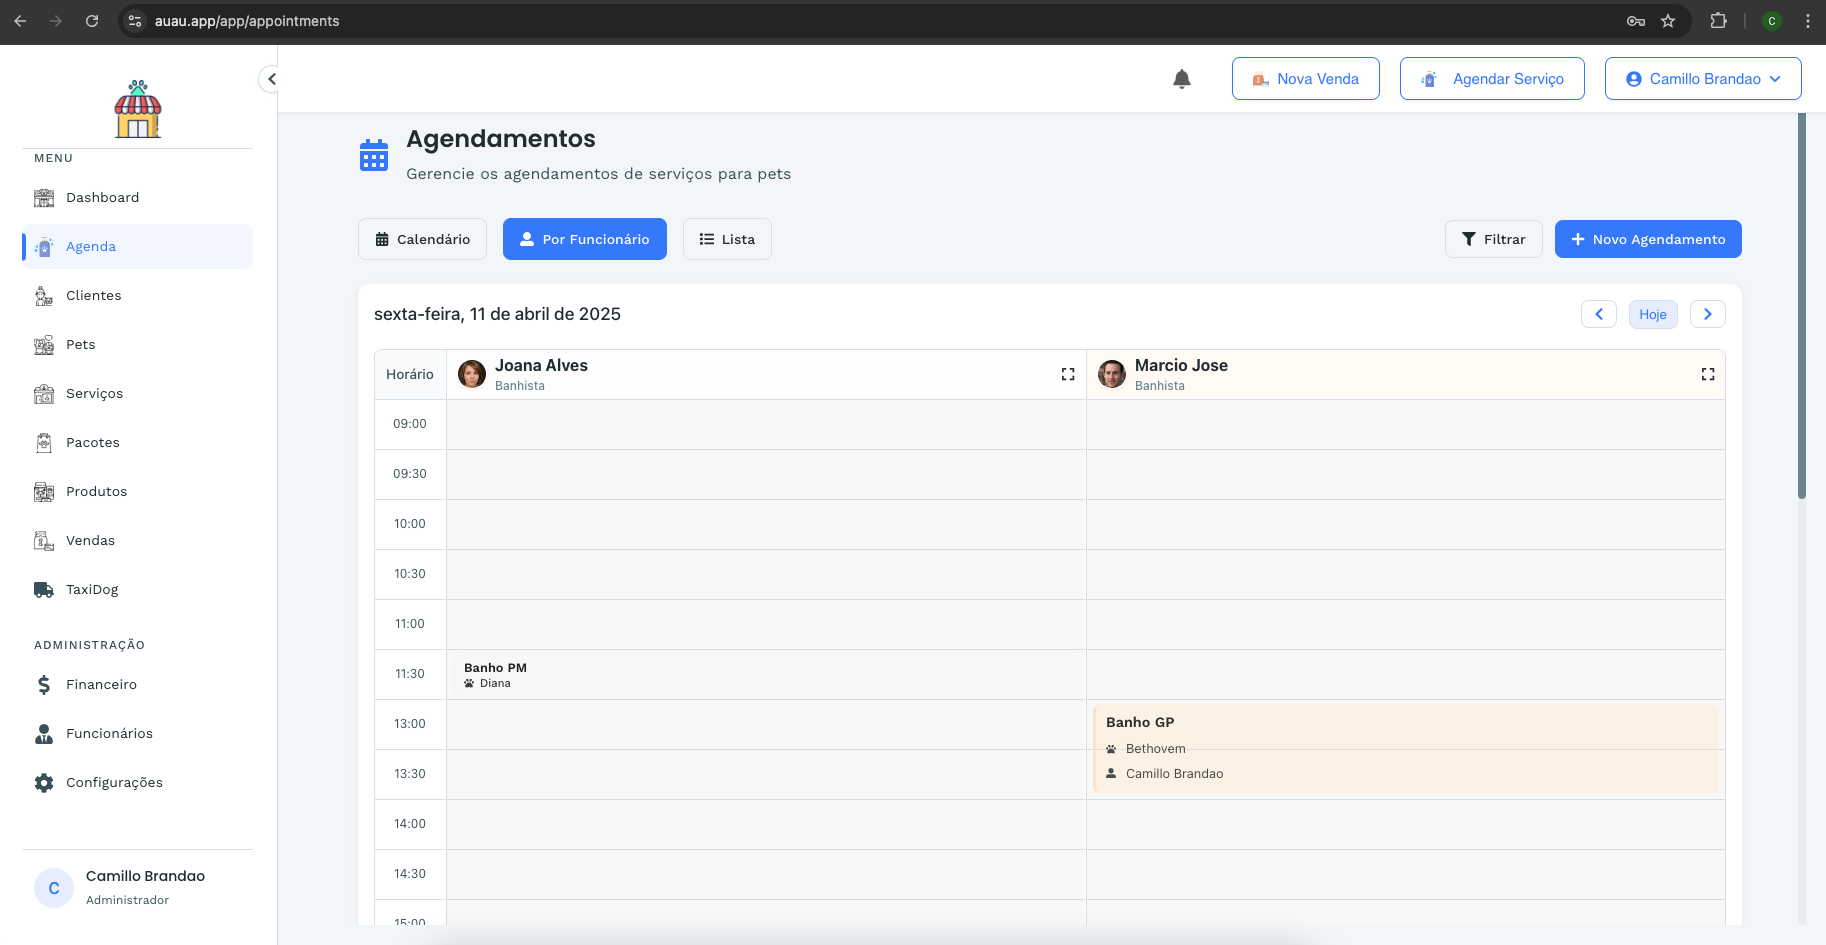Select Agenda in the sidebar
1826x945 pixels.
click(x=137, y=247)
